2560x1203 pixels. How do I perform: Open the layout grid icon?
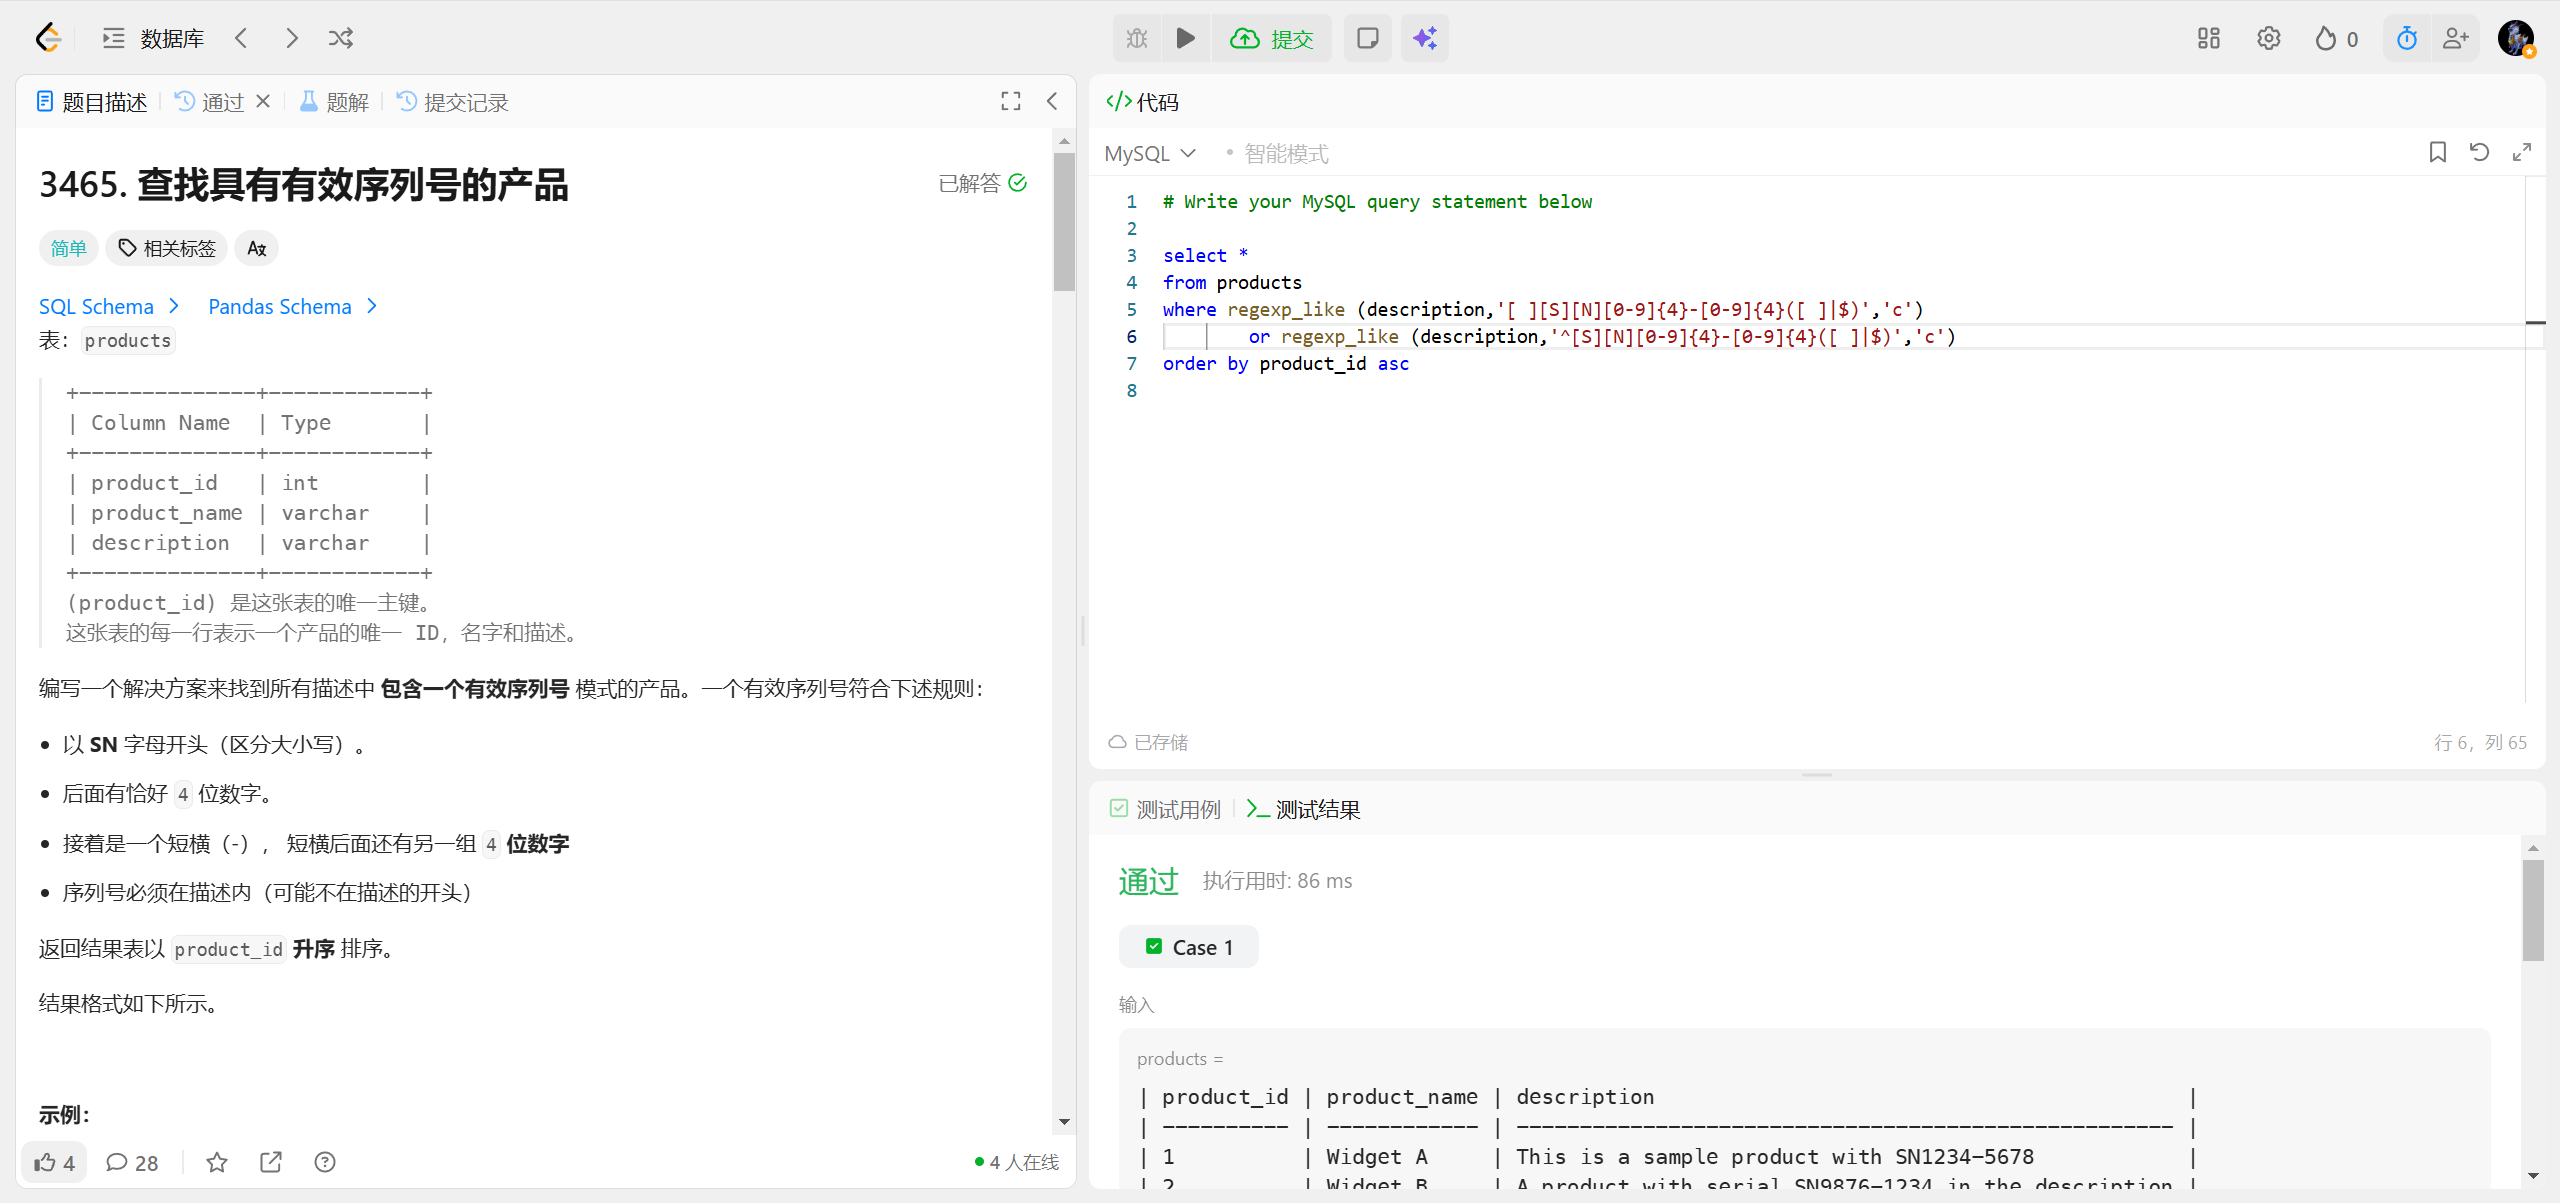tap(2208, 38)
